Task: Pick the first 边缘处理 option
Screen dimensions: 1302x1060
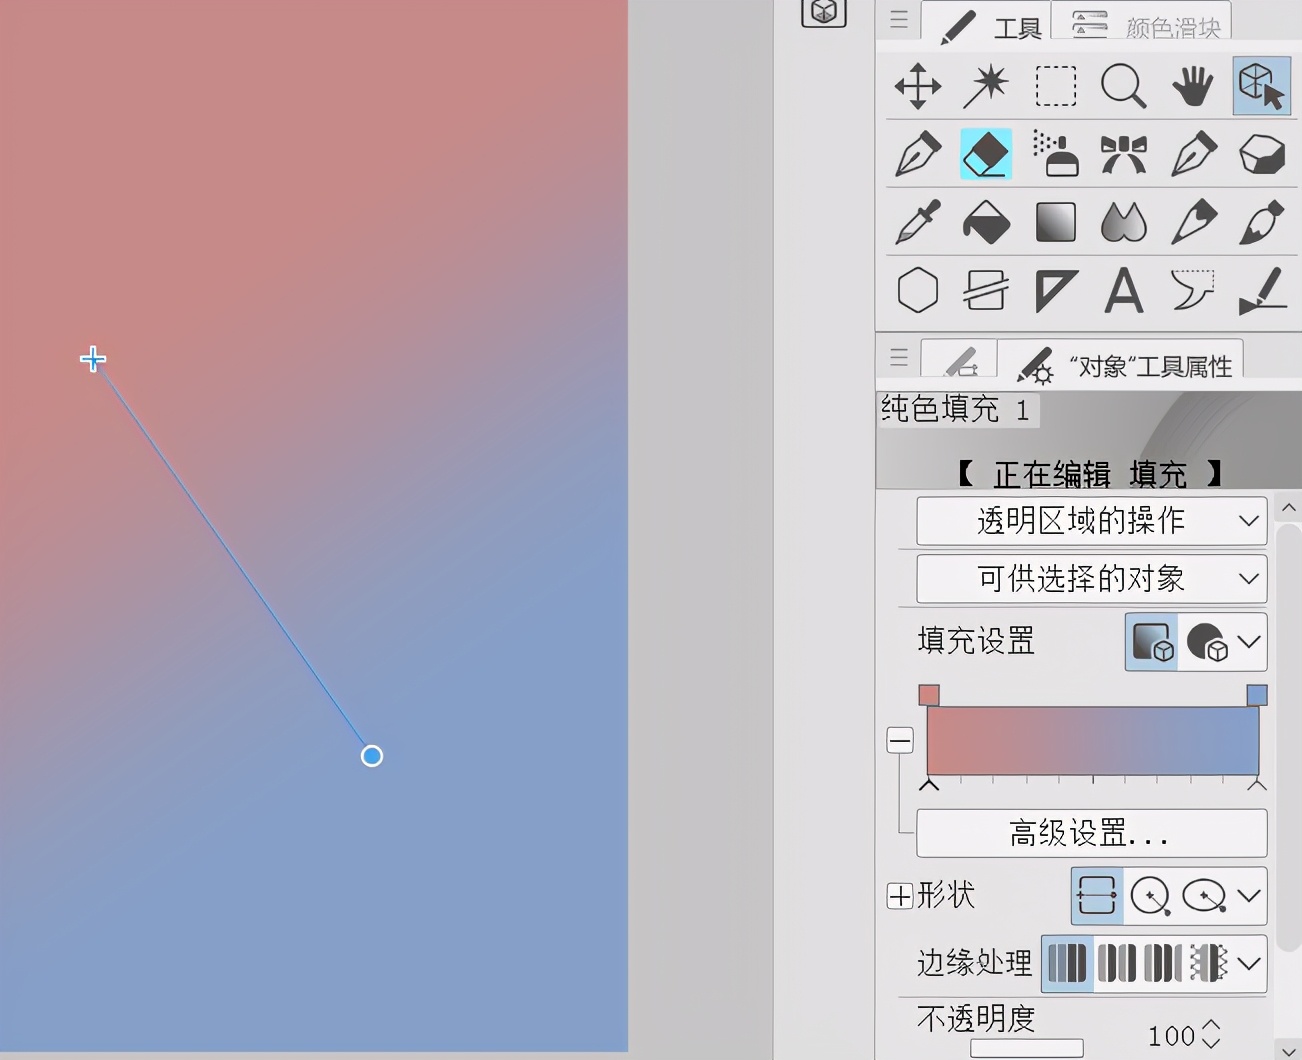Action: [x=1067, y=963]
